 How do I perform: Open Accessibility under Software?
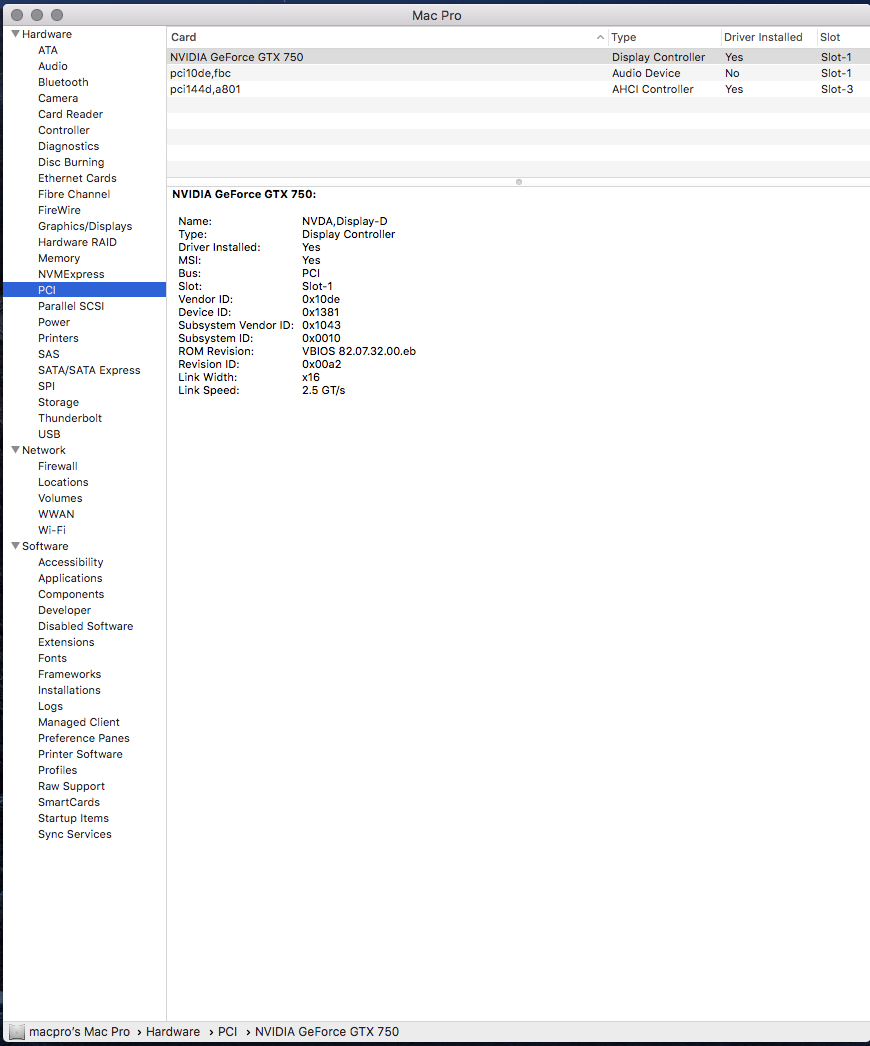(71, 562)
